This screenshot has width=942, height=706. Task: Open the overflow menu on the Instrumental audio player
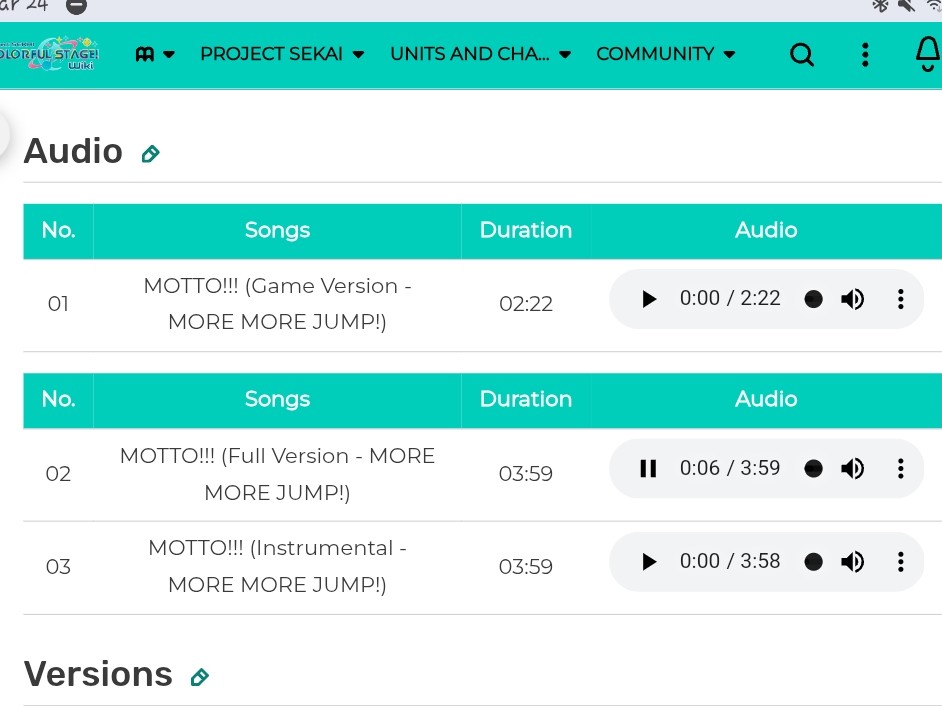[900, 561]
